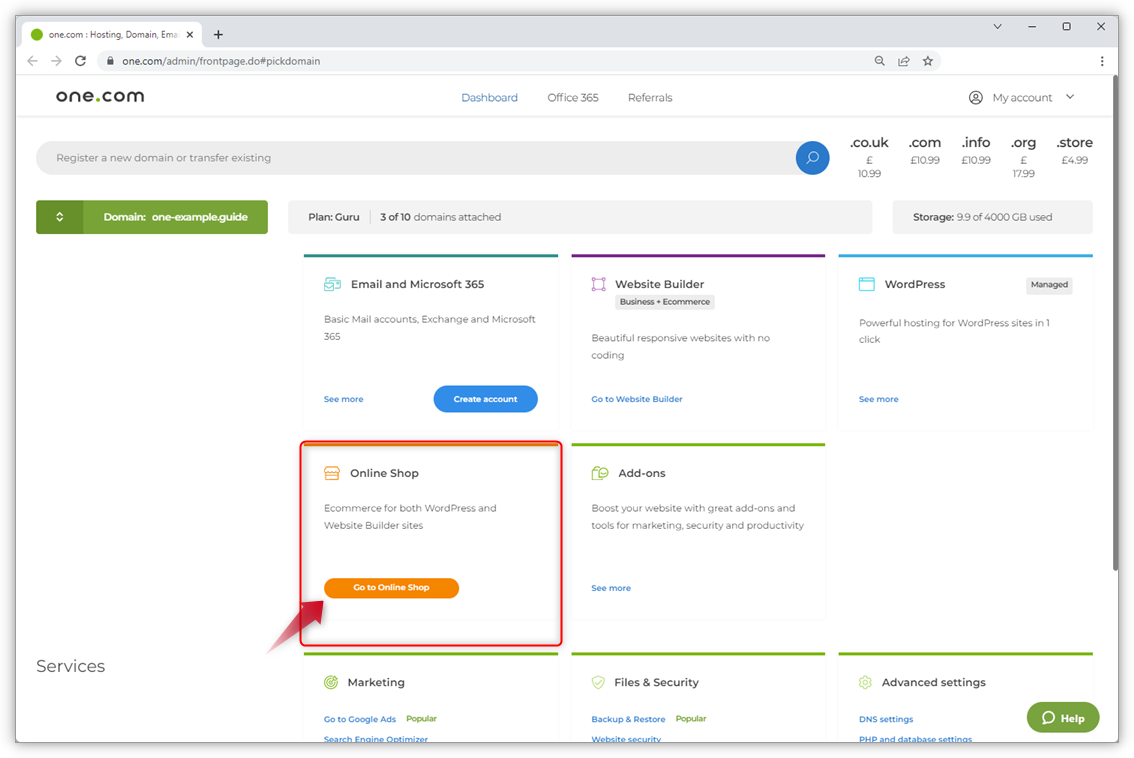Open the domain selector one-example.guide
The image size is (1134, 758).
152,217
